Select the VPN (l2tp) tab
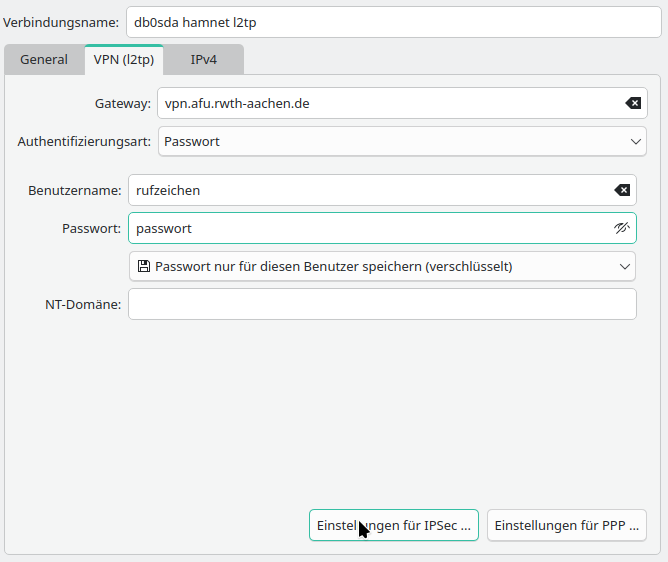 coord(124,60)
